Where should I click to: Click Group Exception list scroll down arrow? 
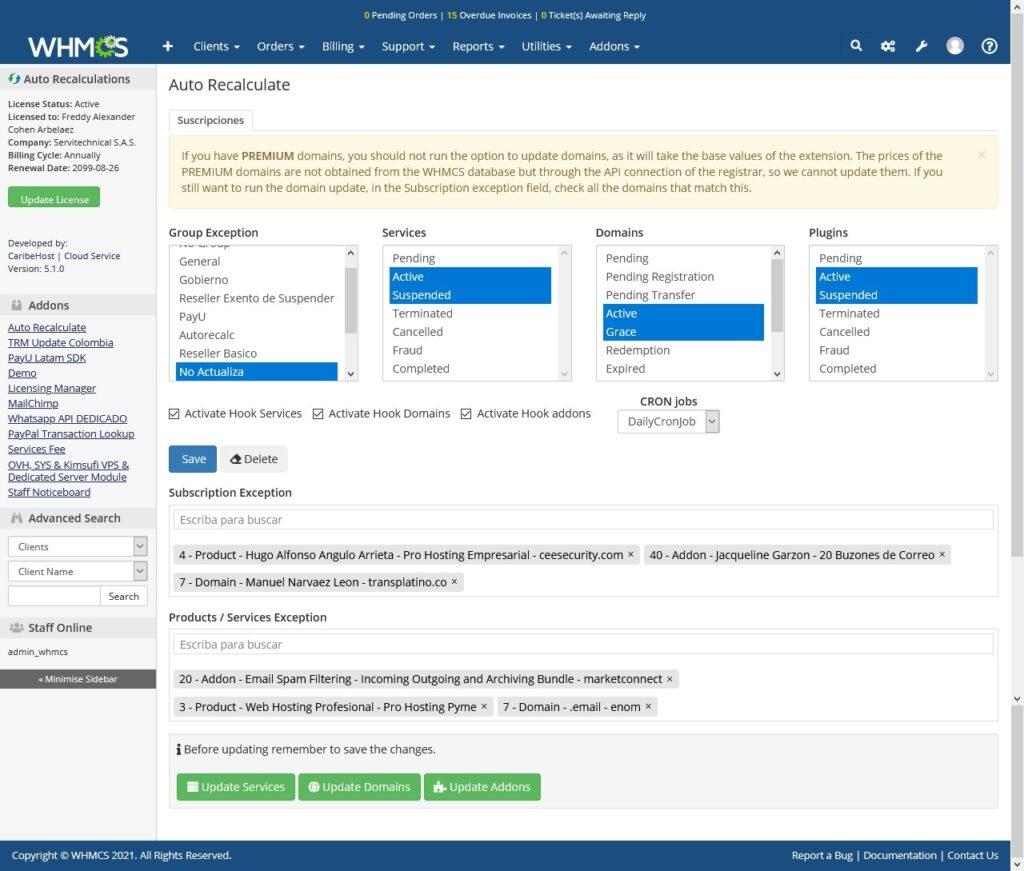click(351, 374)
